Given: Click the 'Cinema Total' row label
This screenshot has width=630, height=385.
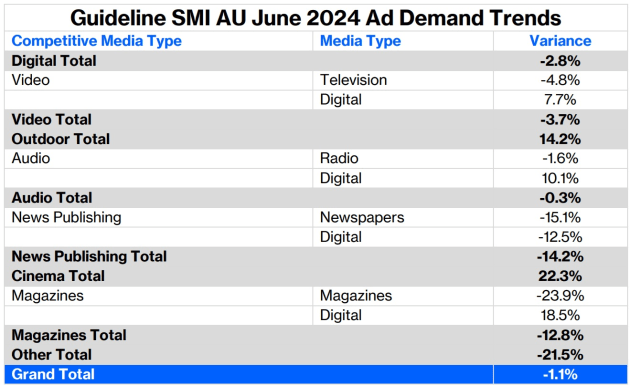Looking at the screenshot, I should click(58, 276).
